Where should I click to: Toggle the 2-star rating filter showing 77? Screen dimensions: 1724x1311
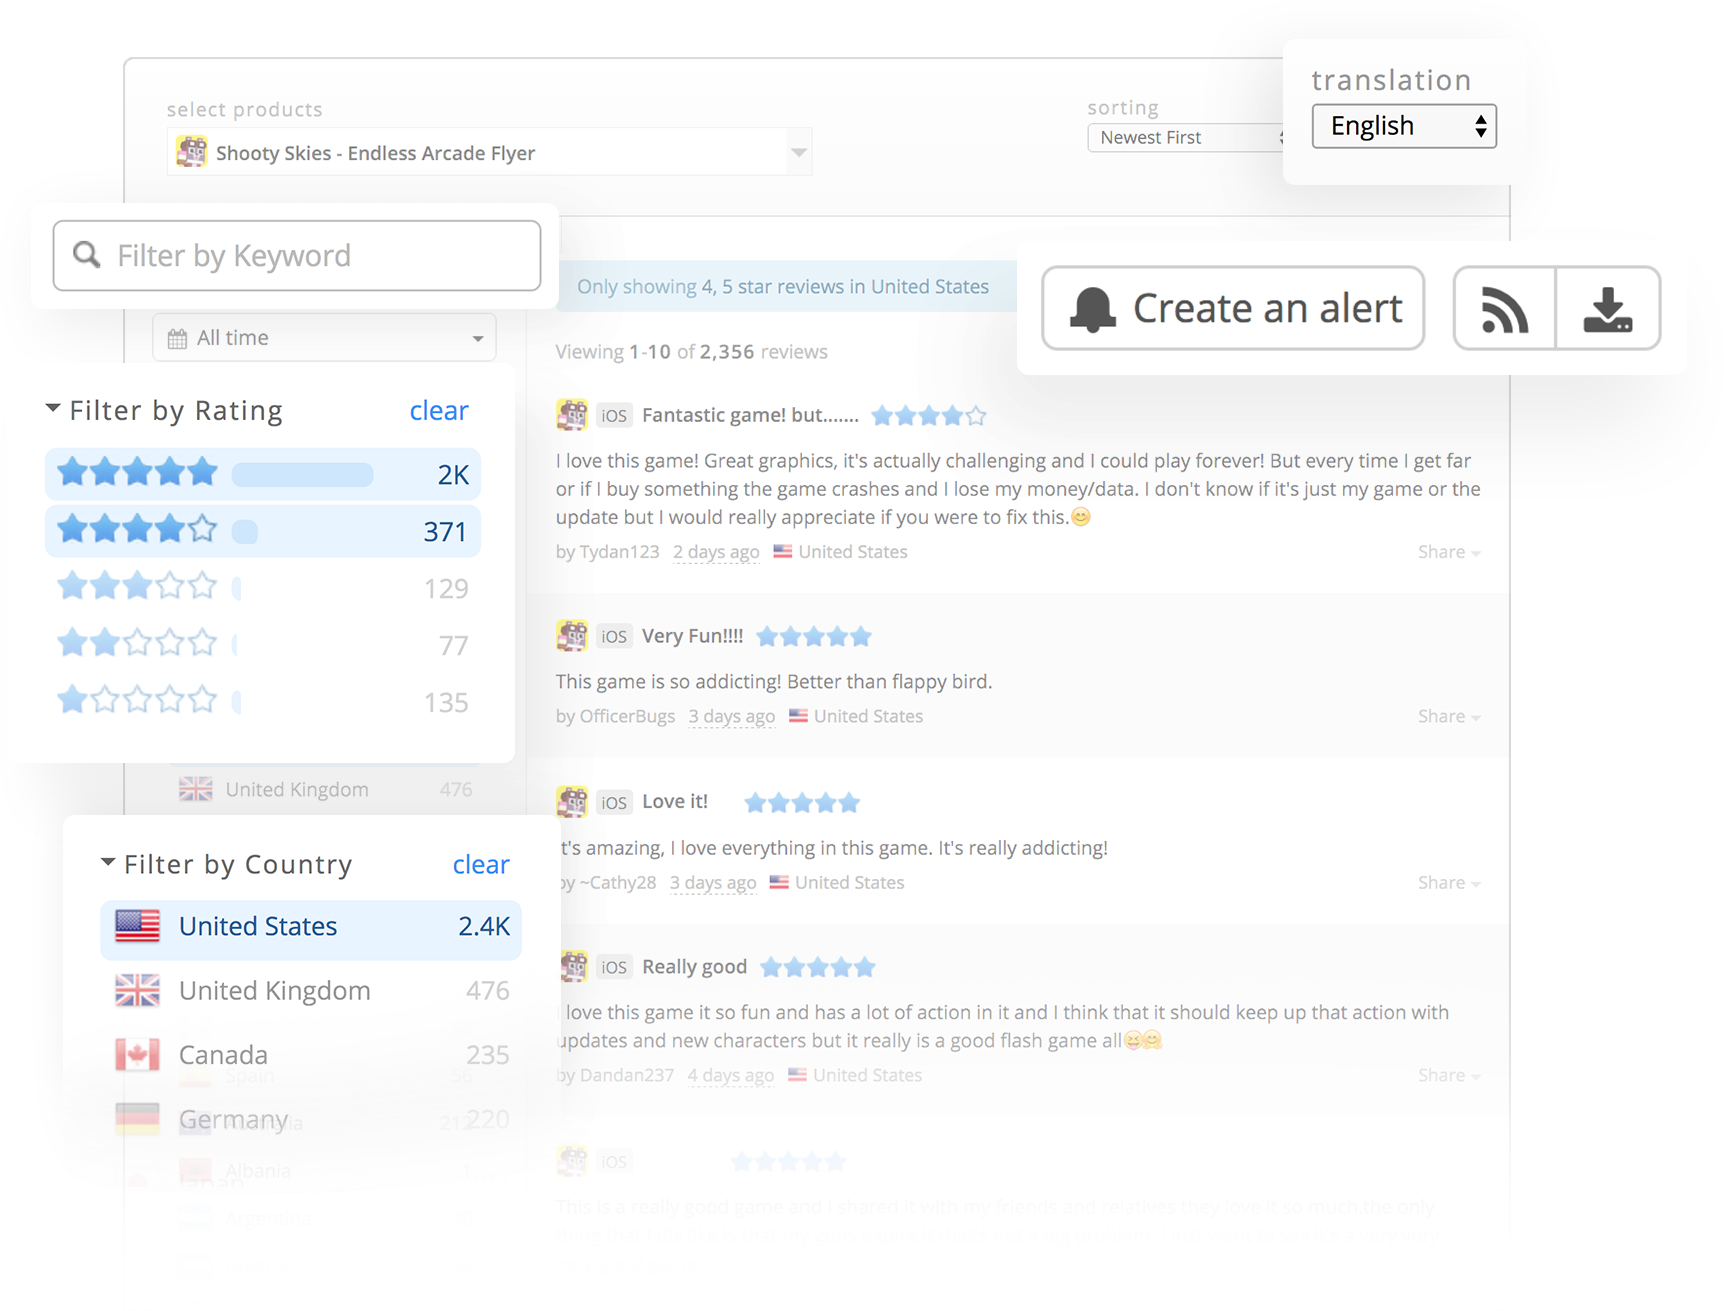point(263,645)
